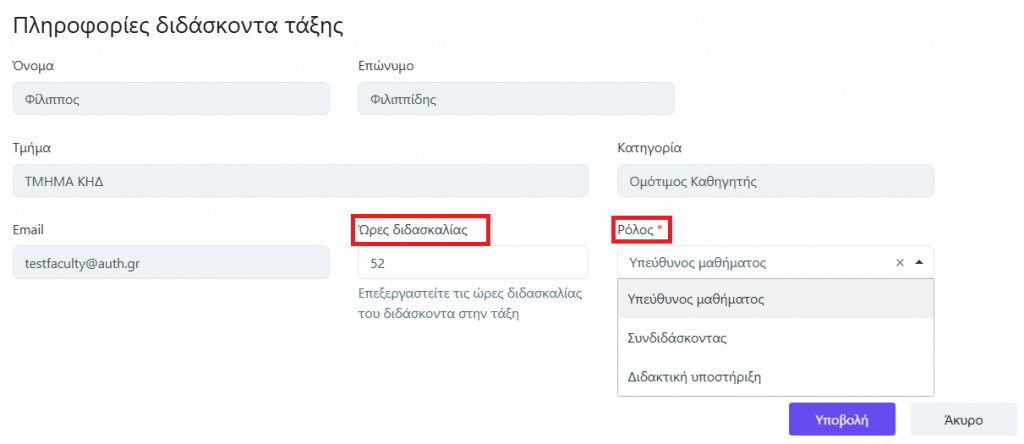Clear the selected role with the x icon
This screenshot has height=444, width=1024.
click(899, 263)
